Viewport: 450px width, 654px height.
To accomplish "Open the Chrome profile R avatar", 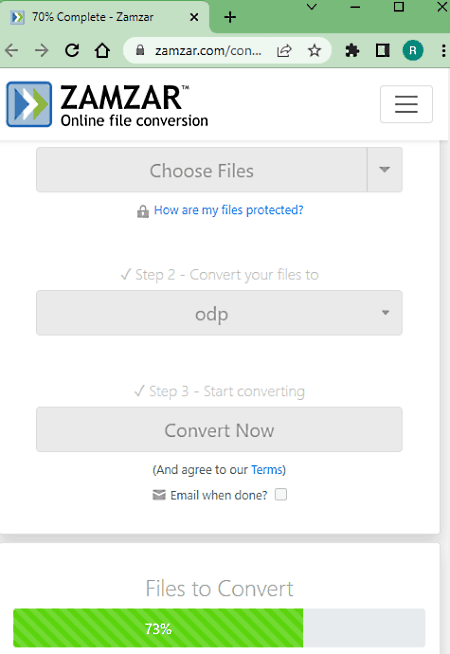I will (x=413, y=50).
